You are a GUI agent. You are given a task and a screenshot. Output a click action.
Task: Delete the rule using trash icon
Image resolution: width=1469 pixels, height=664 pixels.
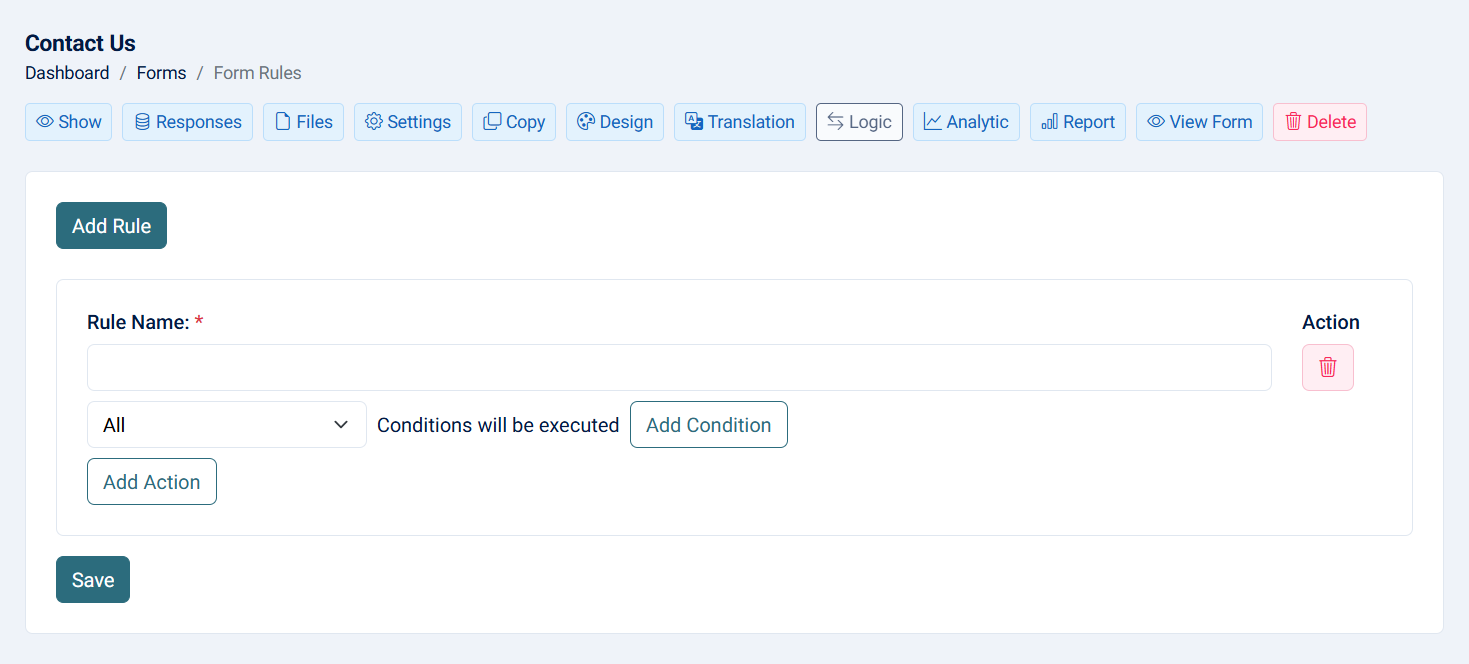(1327, 367)
